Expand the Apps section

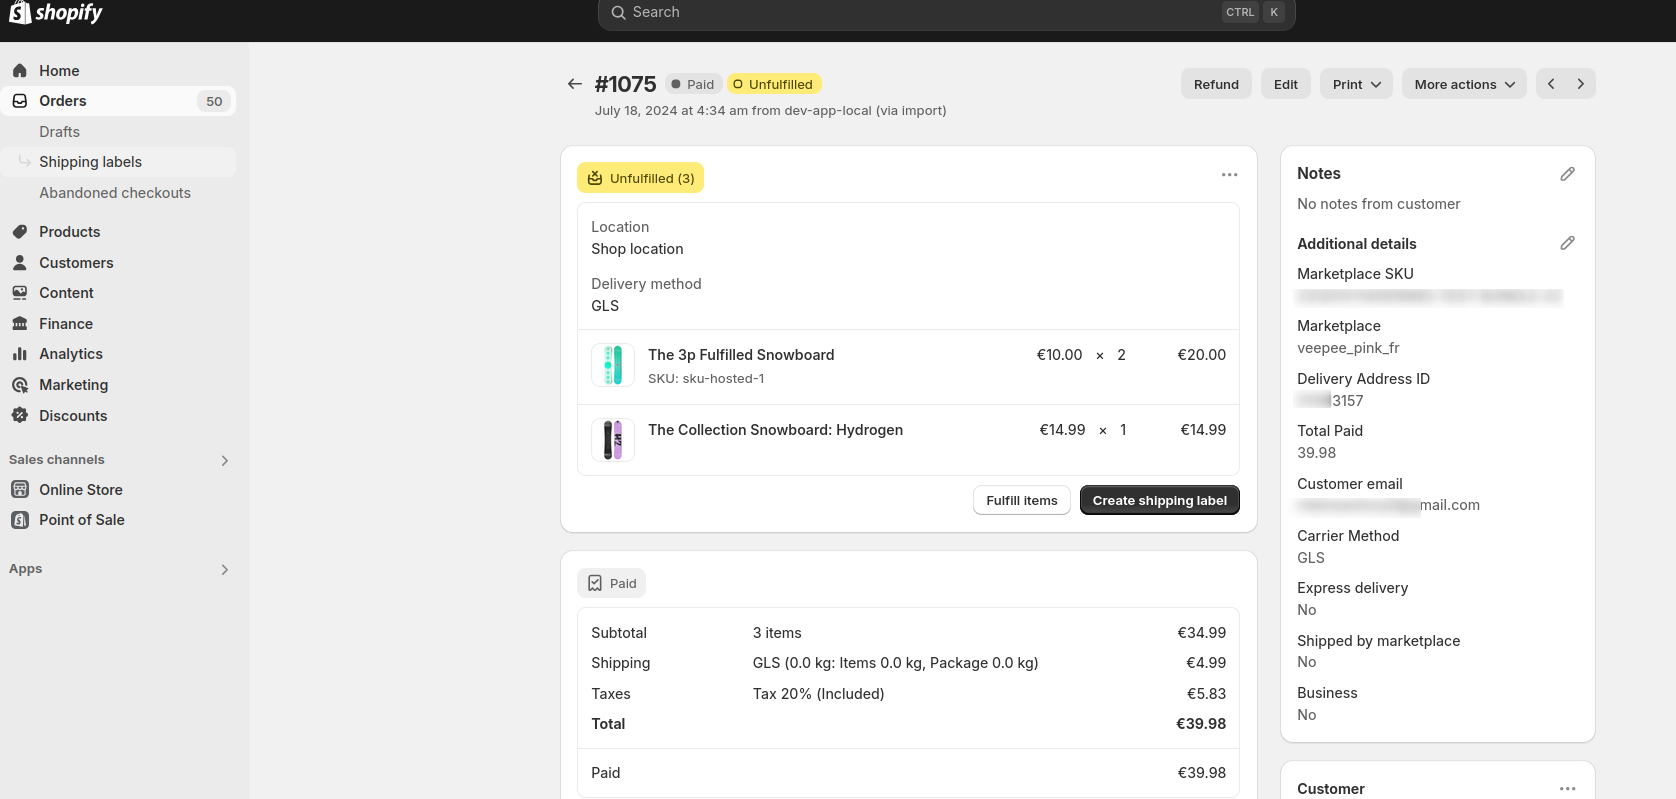pos(224,569)
